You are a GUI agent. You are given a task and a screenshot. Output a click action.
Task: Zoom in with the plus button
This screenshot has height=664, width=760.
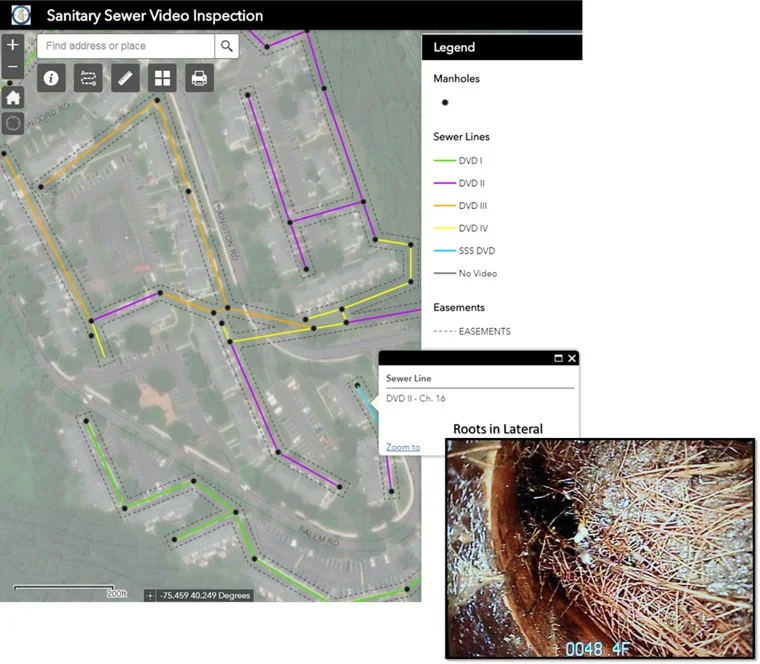(13, 45)
